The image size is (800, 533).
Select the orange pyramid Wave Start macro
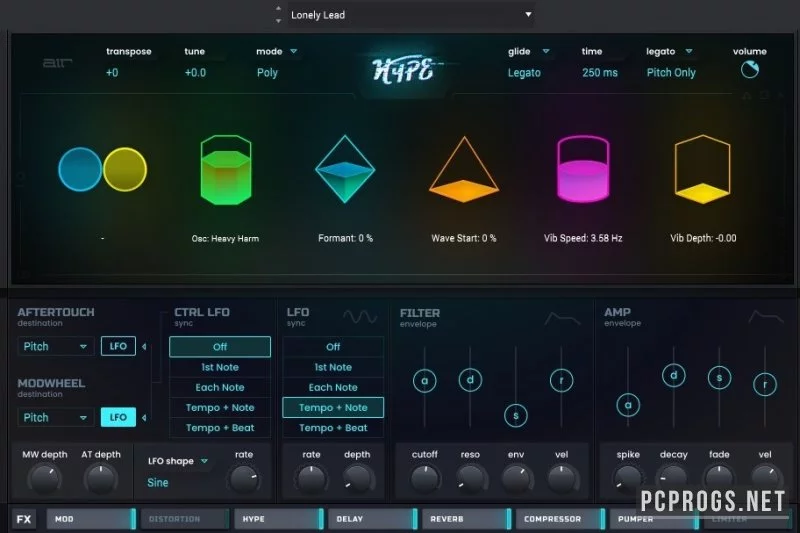coord(464,169)
